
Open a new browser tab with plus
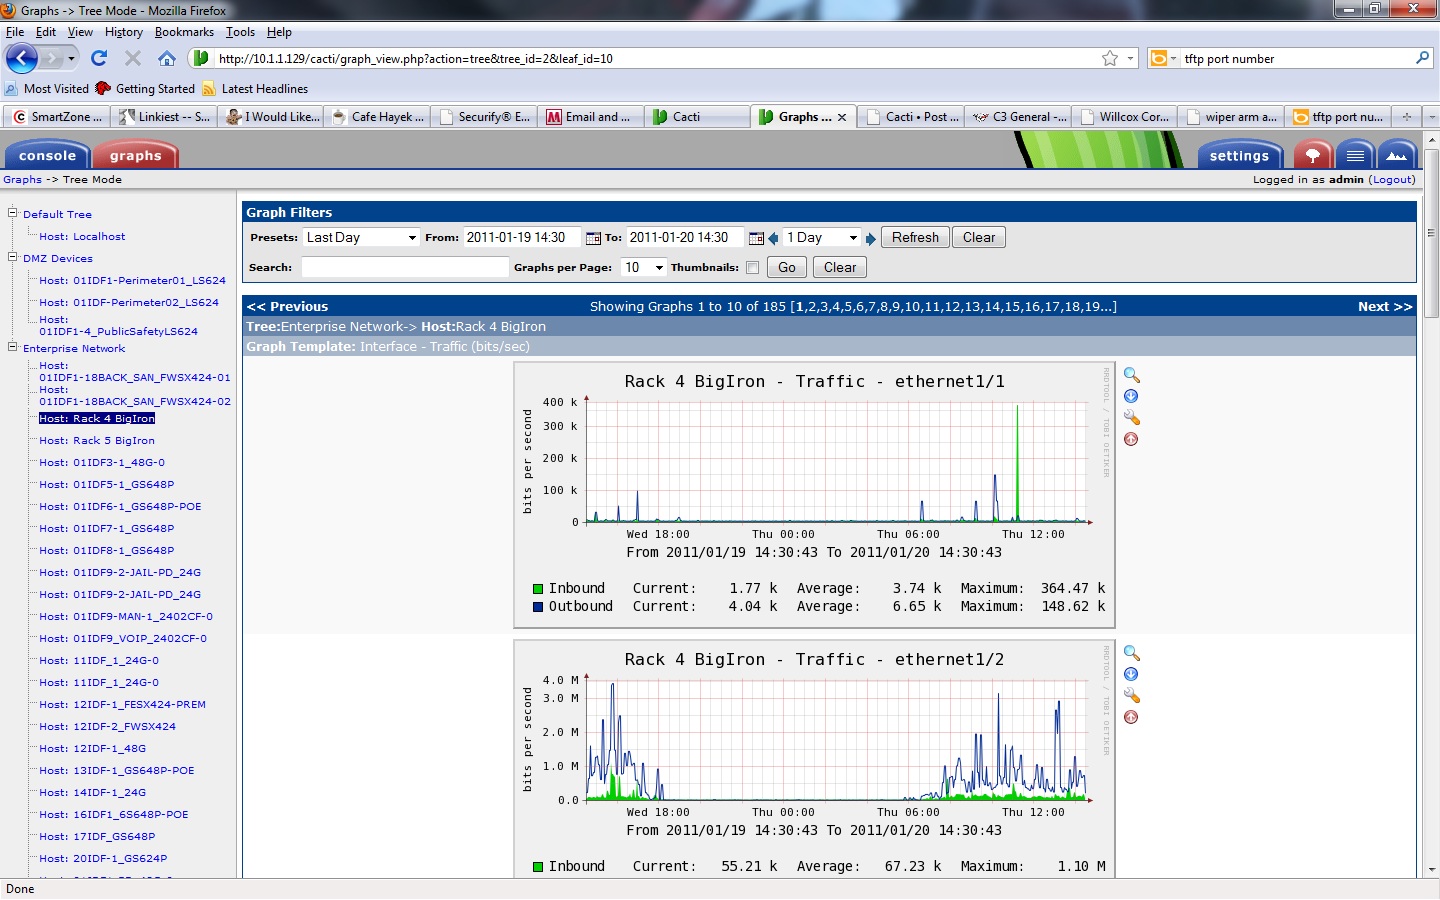1407,117
